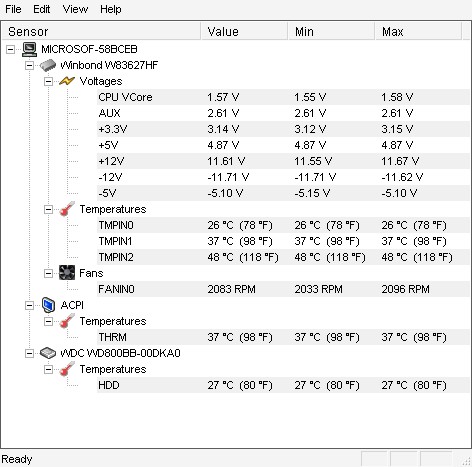The image size is (472, 467).
Task: Click the hard drive icon beside WDC WD800BB-00DKA0
Action: point(48,353)
